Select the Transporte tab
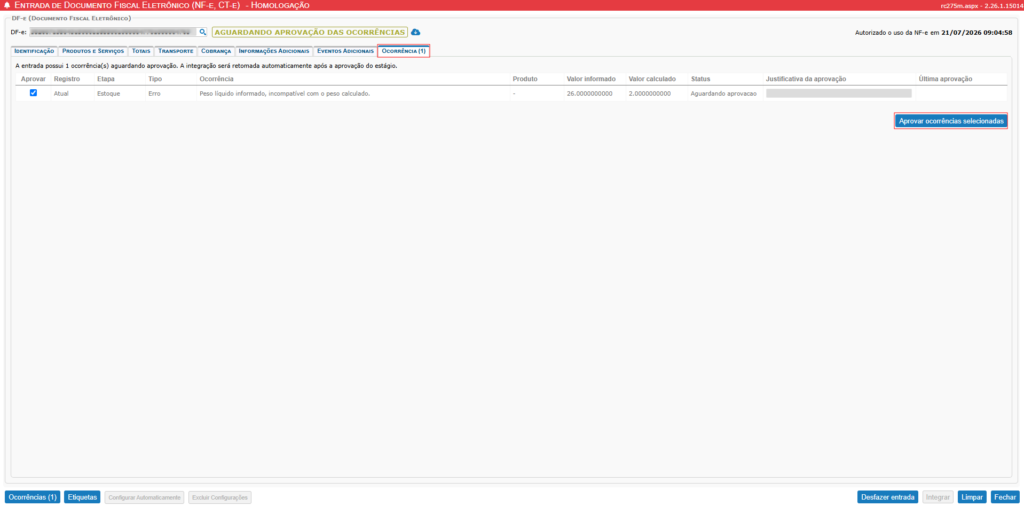 176,51
